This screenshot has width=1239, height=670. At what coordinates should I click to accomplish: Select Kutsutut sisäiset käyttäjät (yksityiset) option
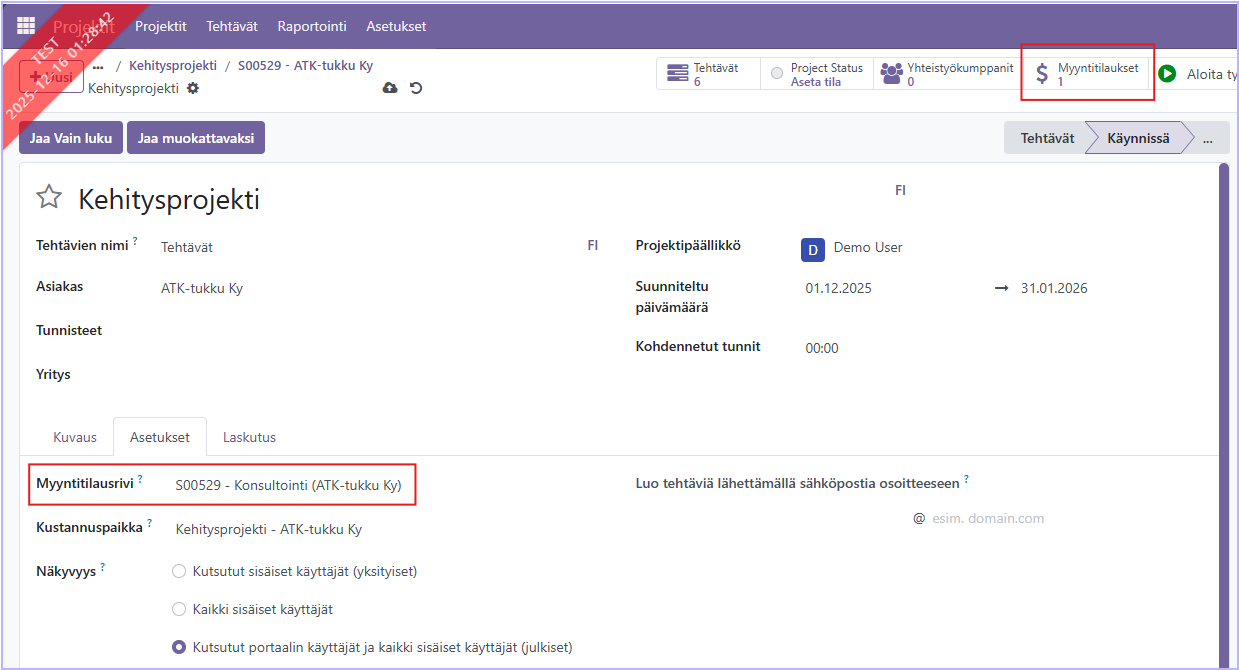pos(179,571)
